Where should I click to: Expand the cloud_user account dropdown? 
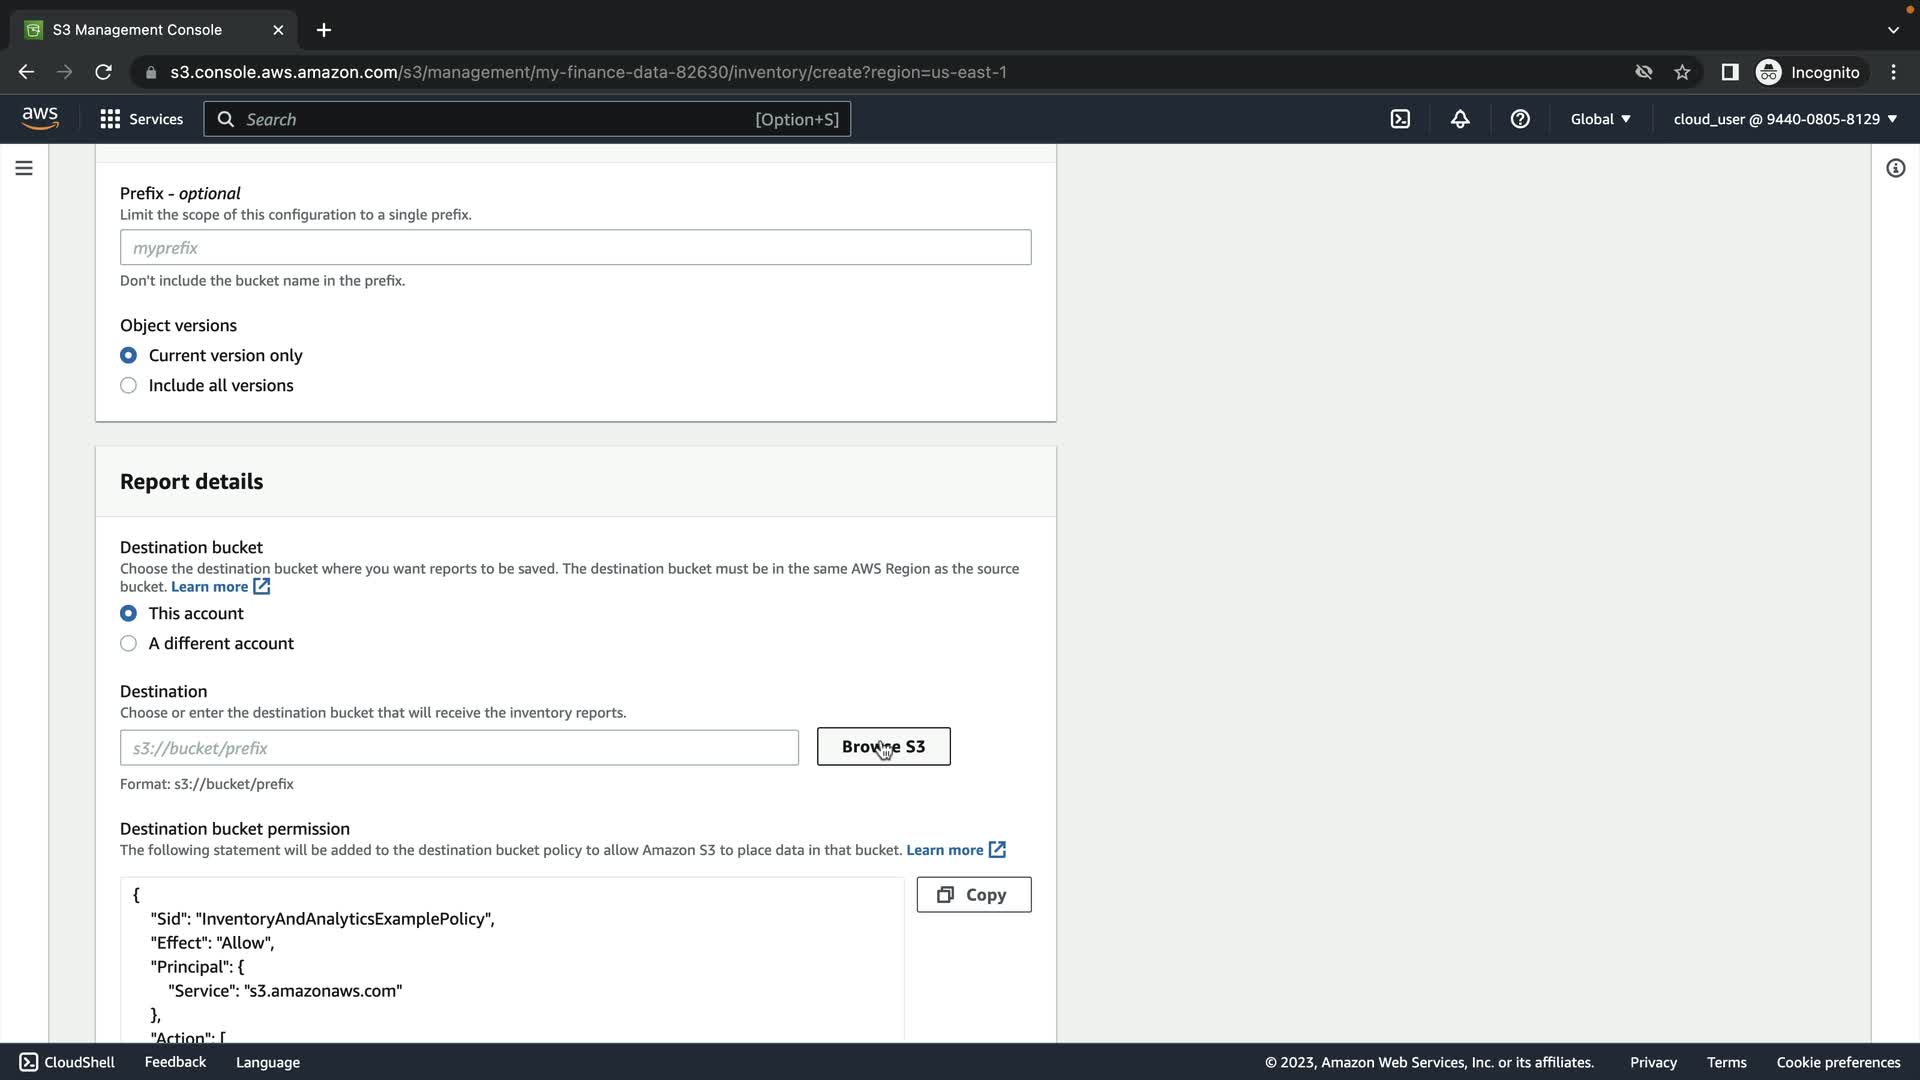(x=1785, y=119)
